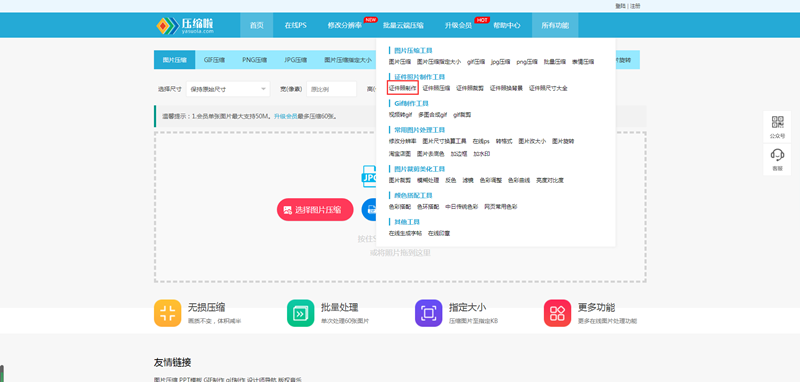Click 淘宝详图 in the 所有功能 menu

pos(399,154)
